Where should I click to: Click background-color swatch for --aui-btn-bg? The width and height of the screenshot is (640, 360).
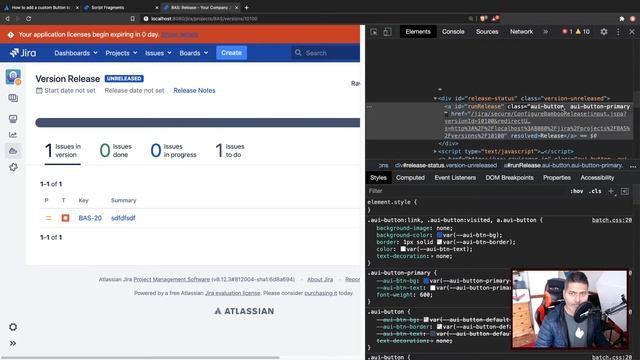[x=440, y=235]
